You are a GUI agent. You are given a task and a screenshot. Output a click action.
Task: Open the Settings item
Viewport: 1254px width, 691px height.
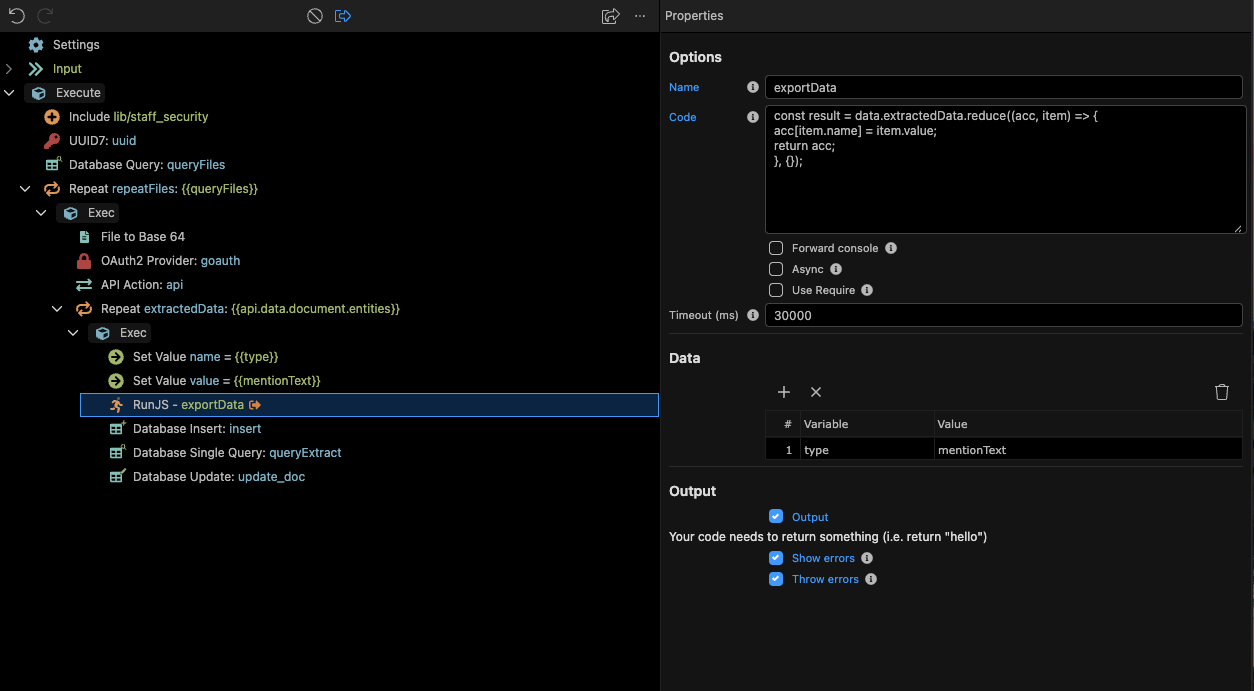tap(75, 45)
